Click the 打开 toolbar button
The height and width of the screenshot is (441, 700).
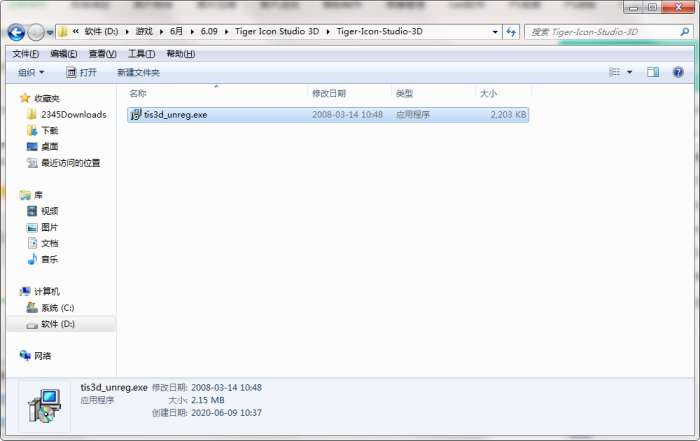click(x=81, y=72)
